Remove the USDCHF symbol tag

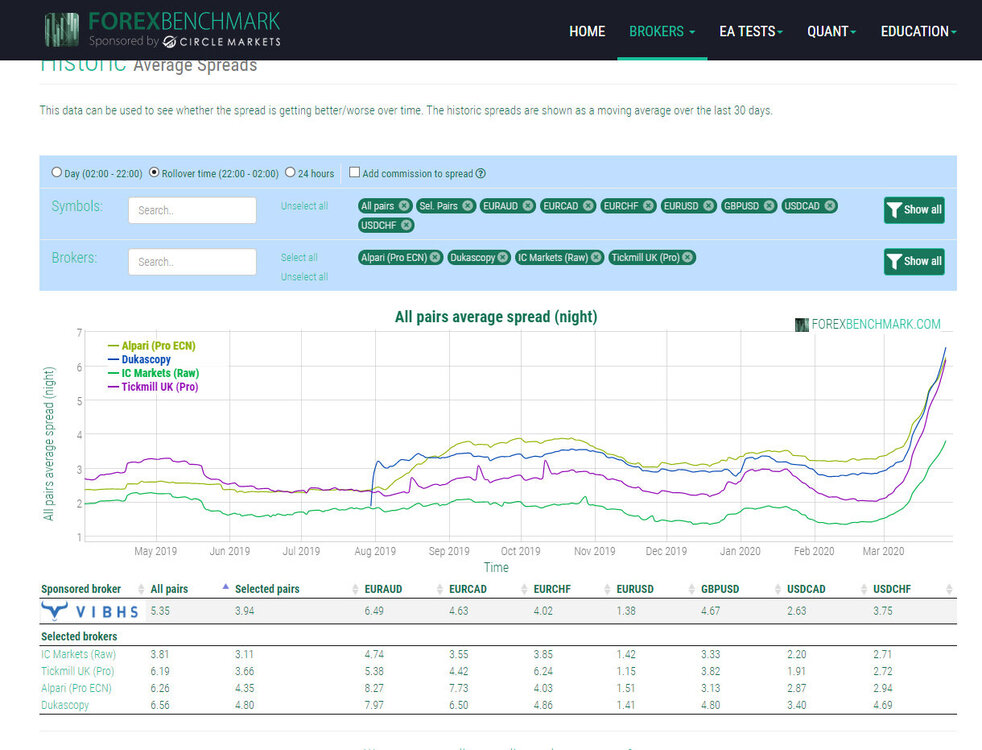click(x=406, y=225)
